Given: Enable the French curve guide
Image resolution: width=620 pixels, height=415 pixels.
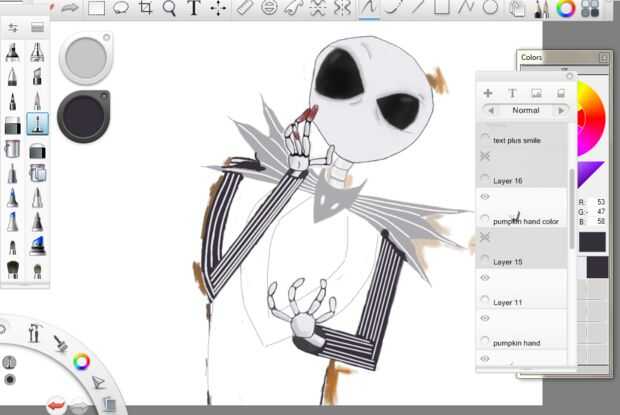Looking at the screenshot, I should tap(293, 8).
